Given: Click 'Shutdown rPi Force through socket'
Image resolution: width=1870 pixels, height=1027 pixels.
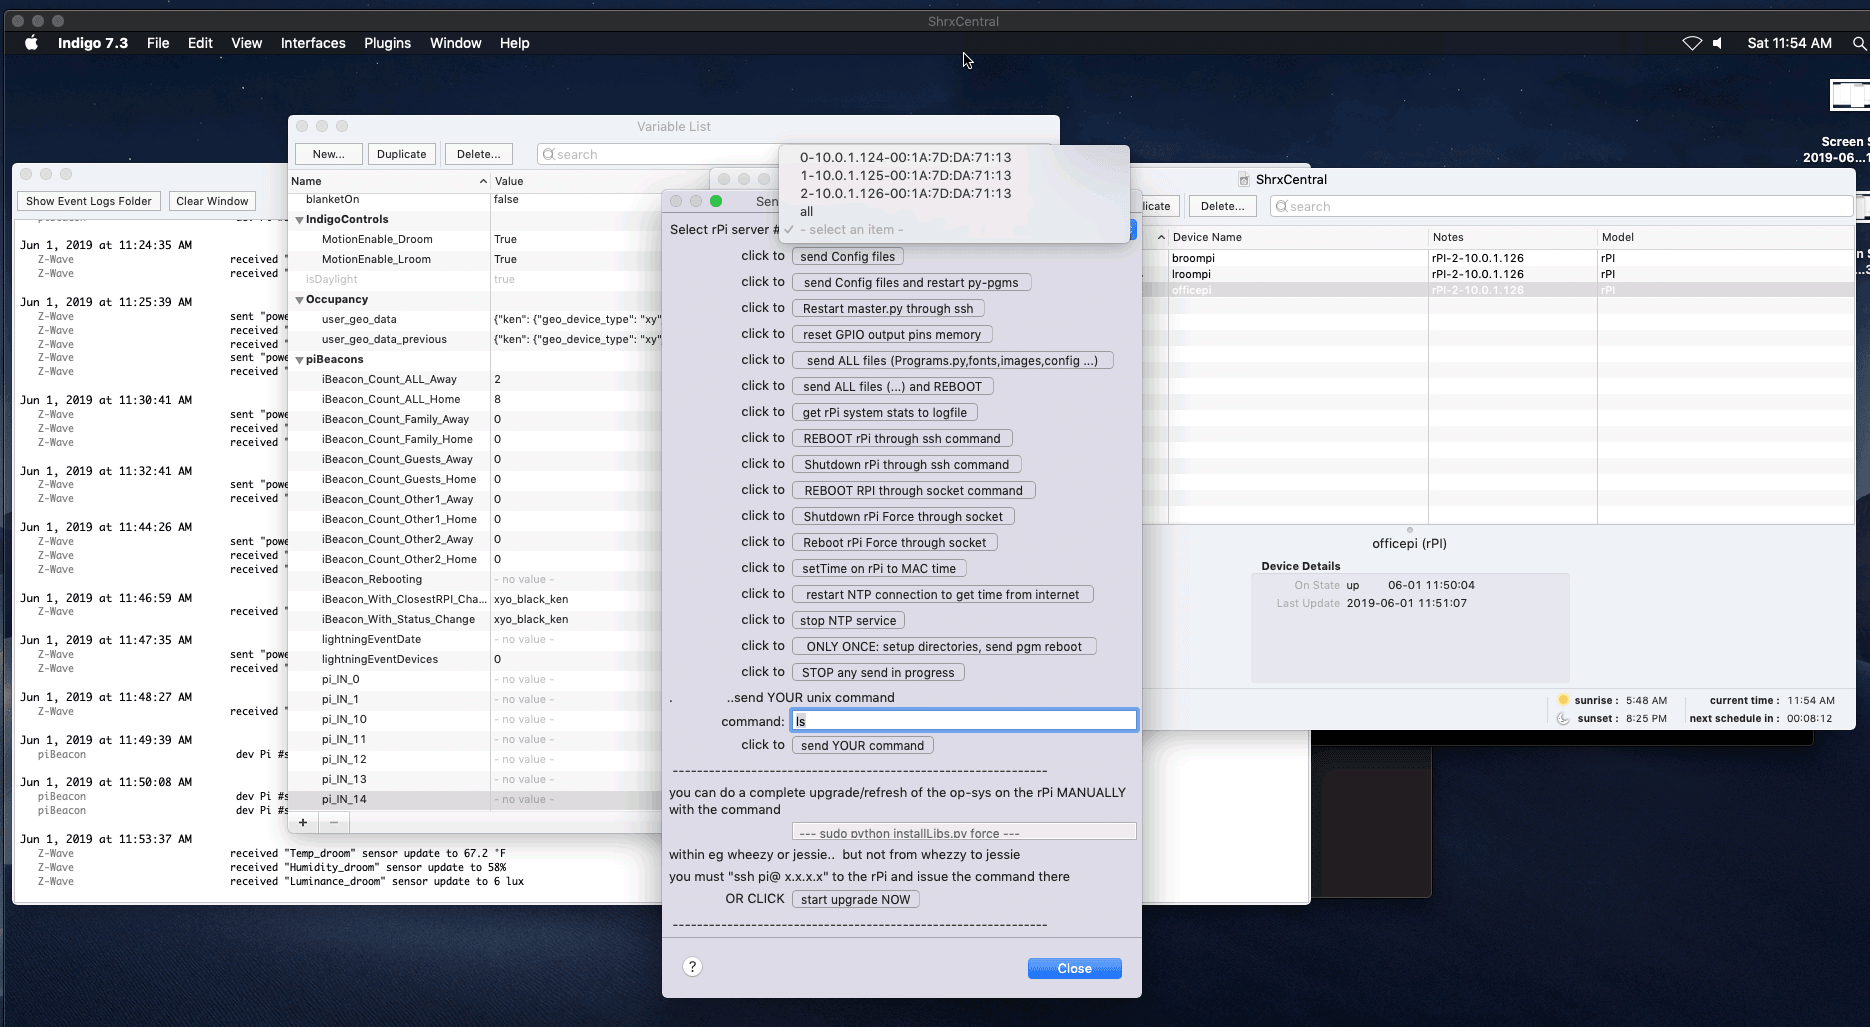Looking at the screenshot, I should tap(903, 517).
